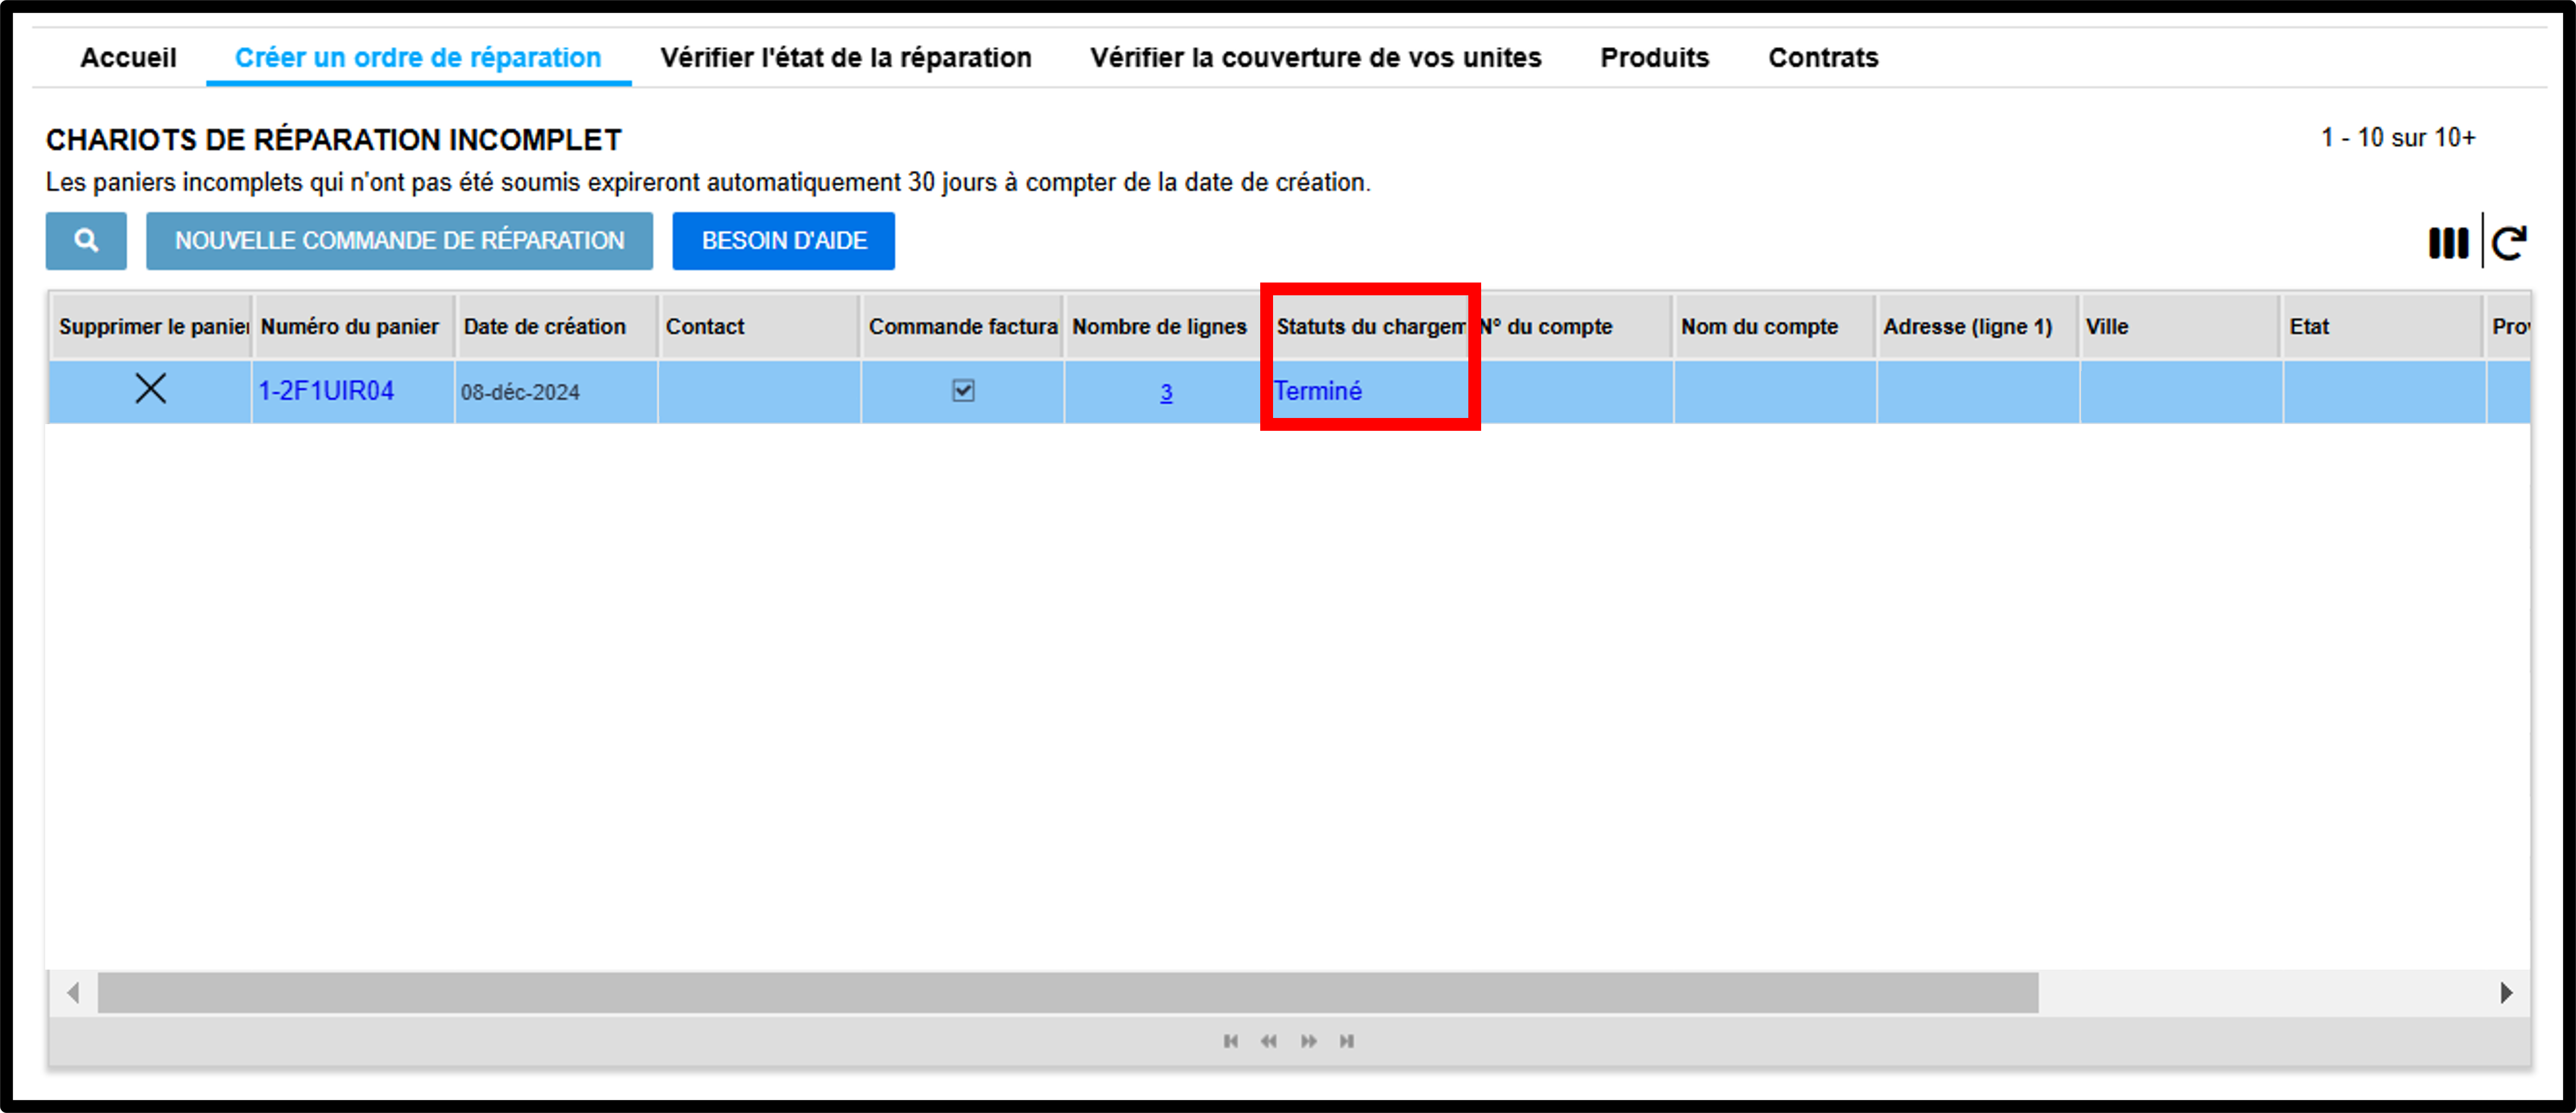Go to the first record set
Screen dimensions: 2576x1113
click(1231, 1041)
